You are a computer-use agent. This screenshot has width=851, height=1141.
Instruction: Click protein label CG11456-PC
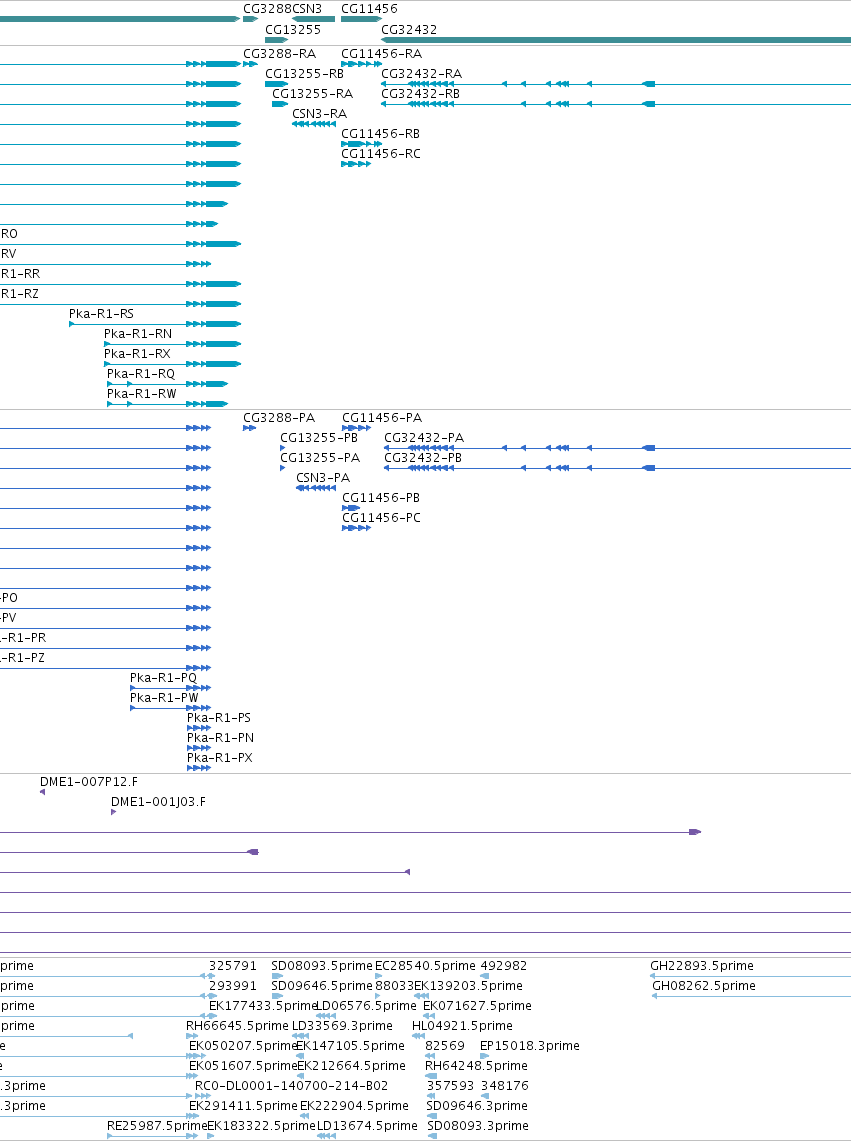pyautogui.click(x=381, y=518)
